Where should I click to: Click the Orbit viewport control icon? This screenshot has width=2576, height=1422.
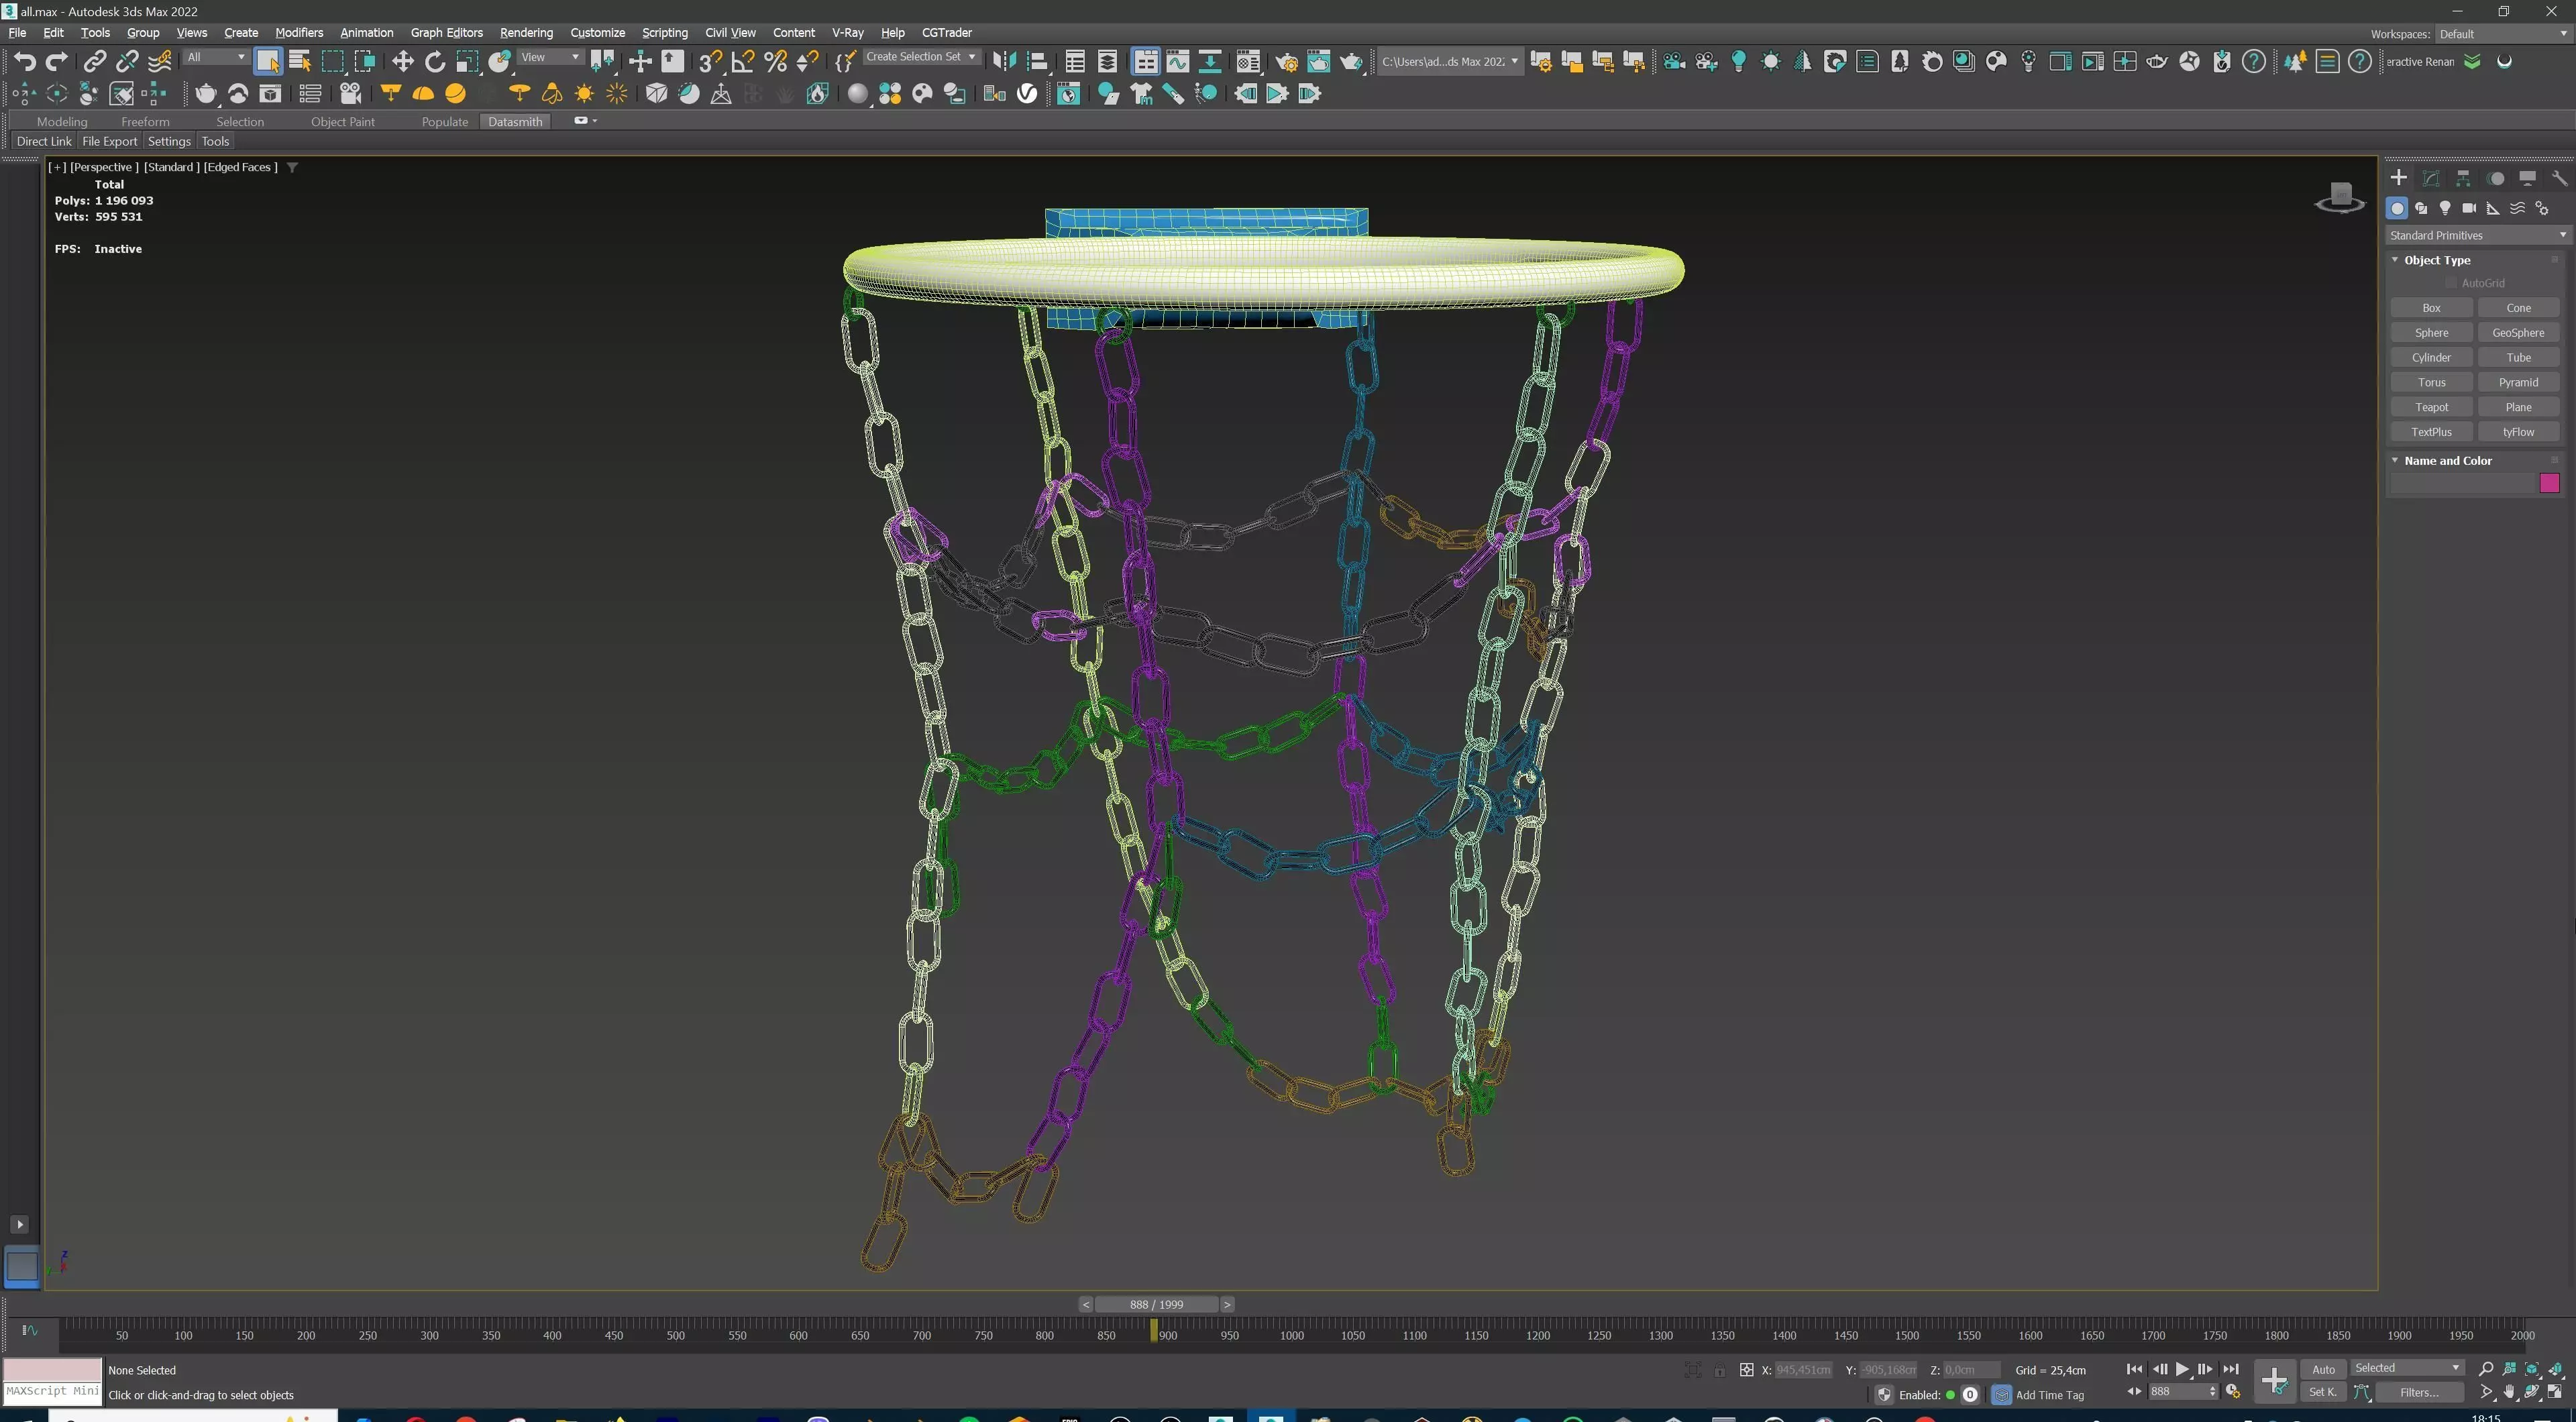pyautogui.click(x=2532, y=1392)
